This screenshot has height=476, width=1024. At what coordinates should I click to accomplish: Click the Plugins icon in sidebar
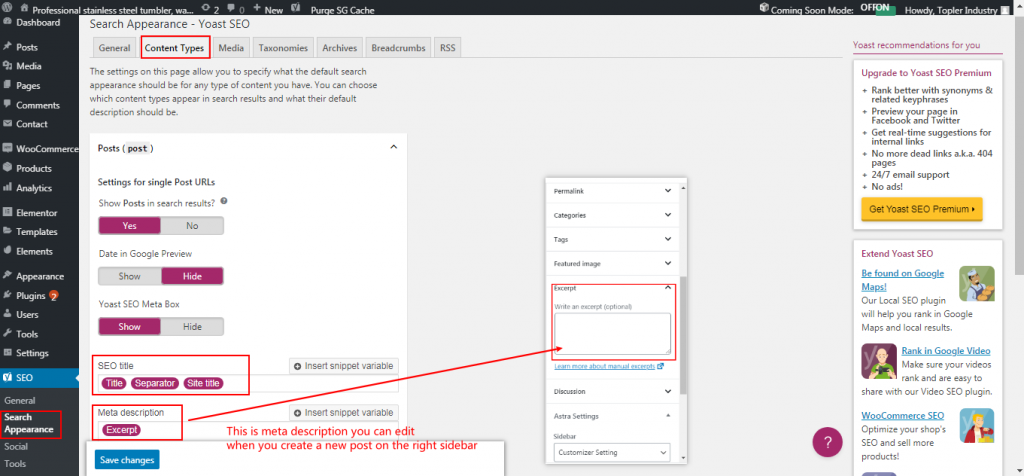pos(8,295)
